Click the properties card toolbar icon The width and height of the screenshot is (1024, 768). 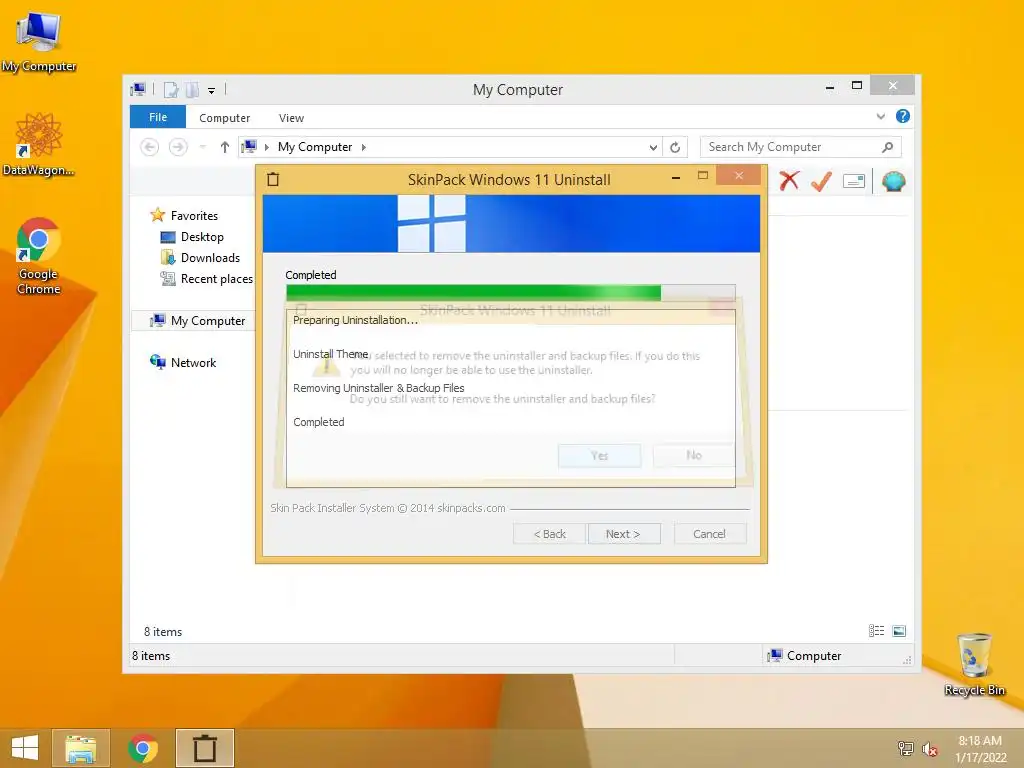click(x=854, y=181)
